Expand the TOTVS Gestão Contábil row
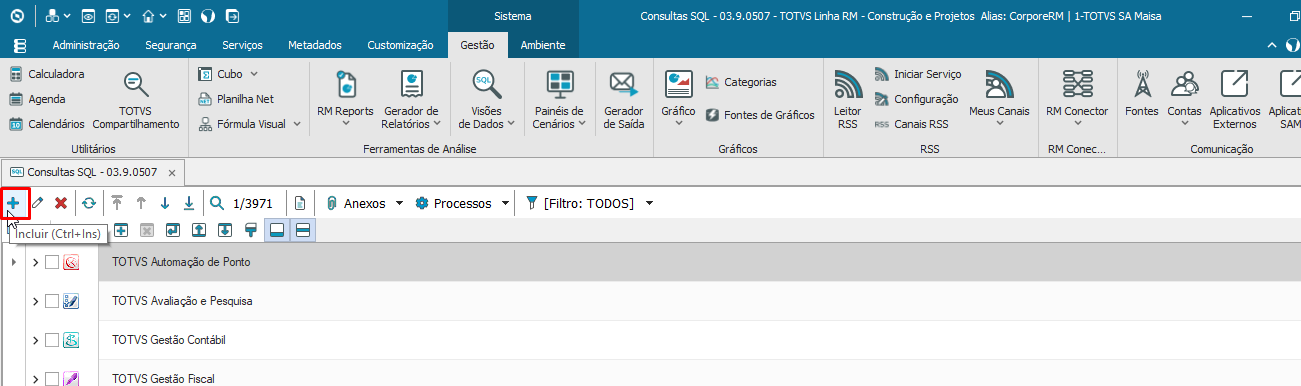The height and width of the screenshot is (386, 1301). pos(35,340)
